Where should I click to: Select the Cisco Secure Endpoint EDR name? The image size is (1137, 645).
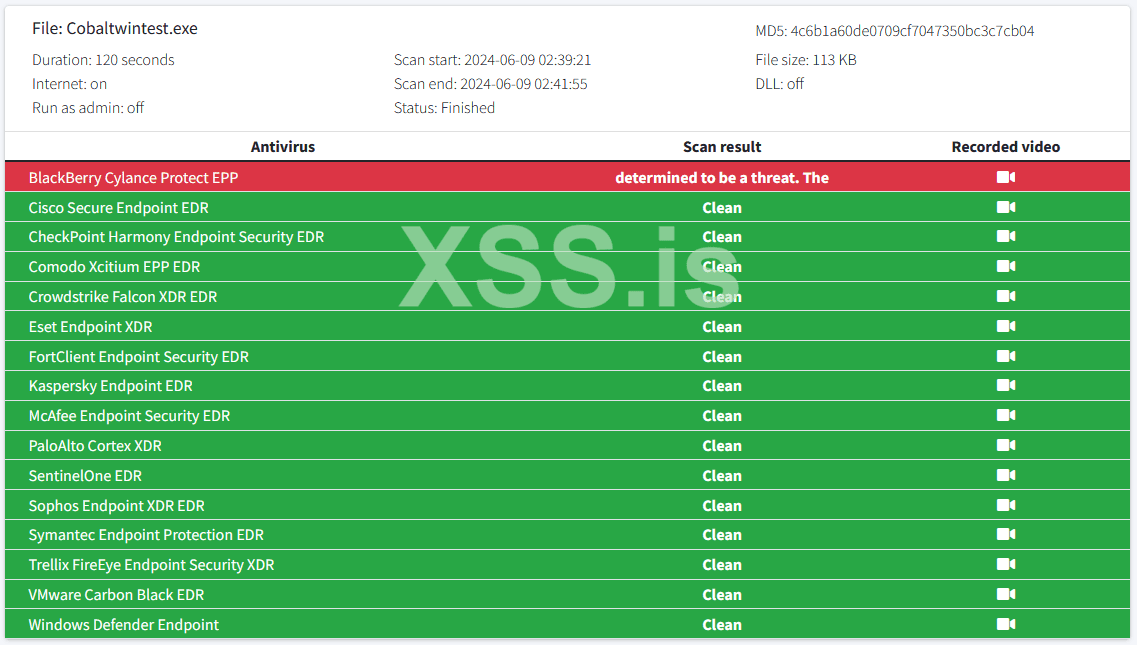point(118,208)
